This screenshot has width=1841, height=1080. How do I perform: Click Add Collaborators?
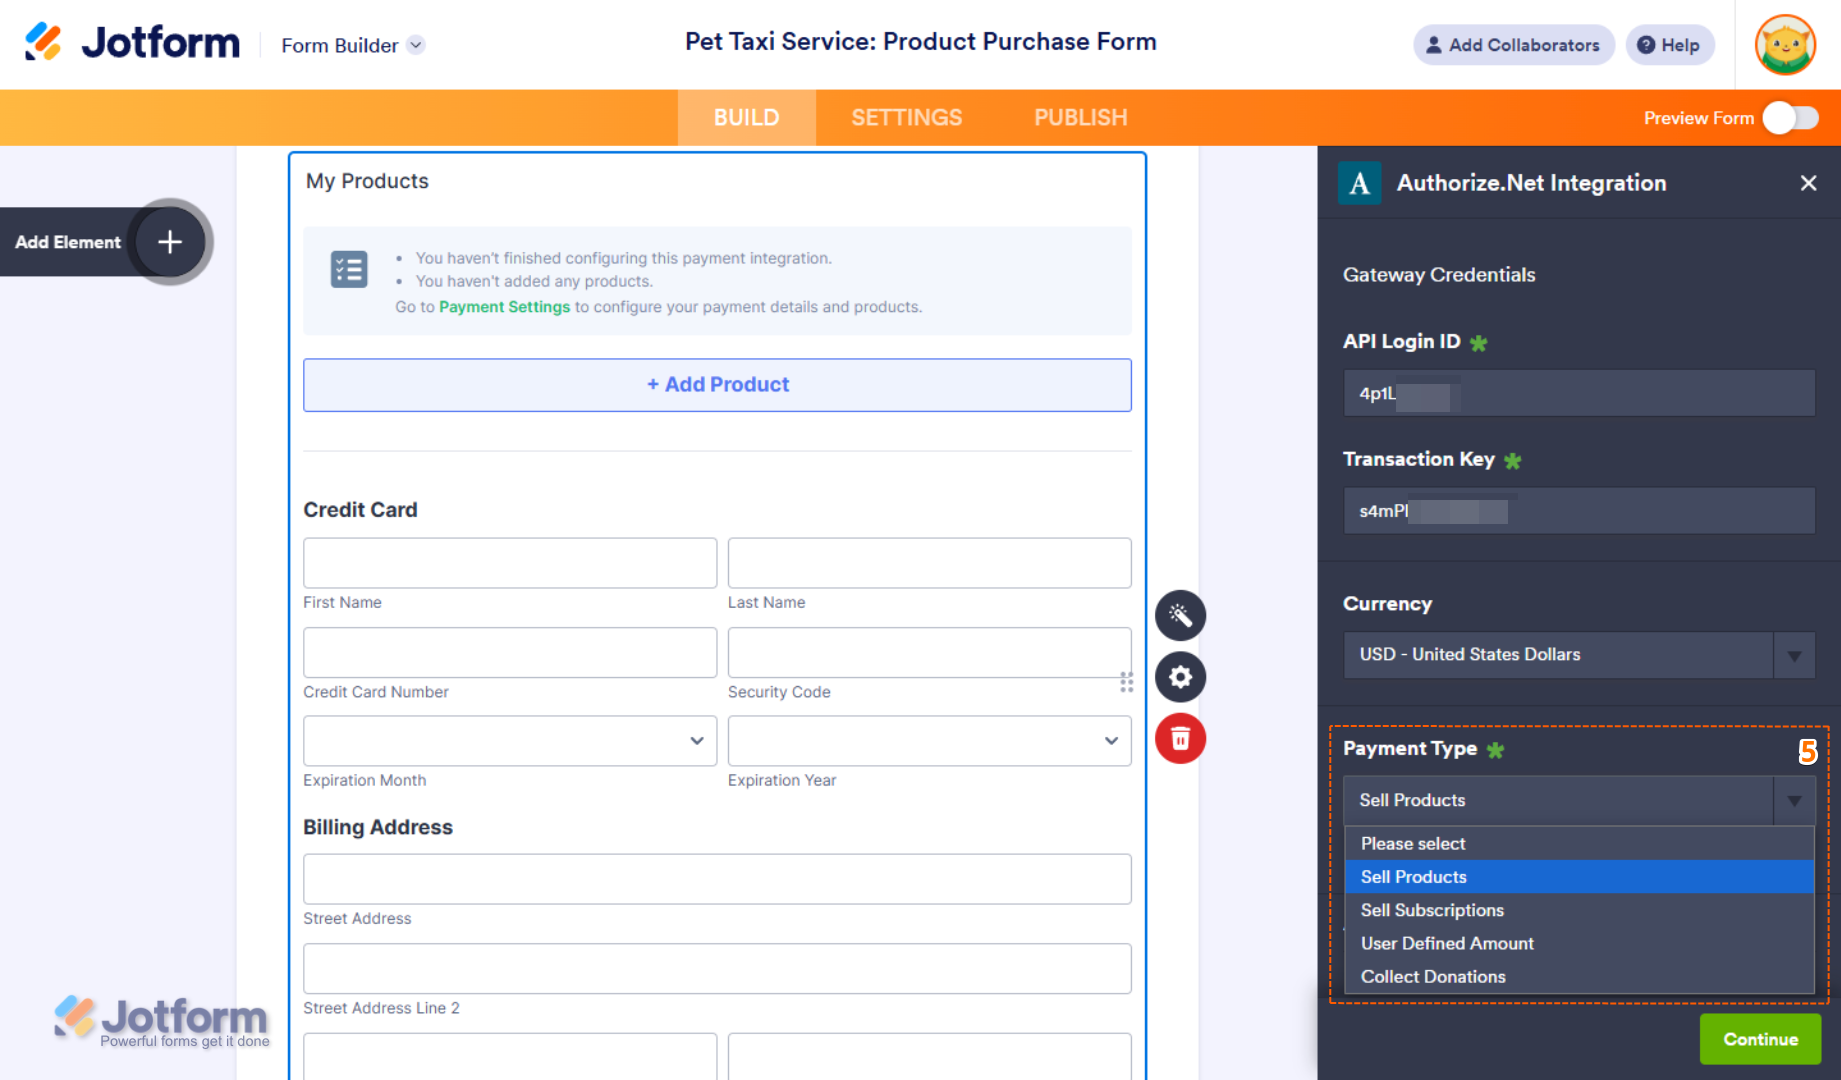pyautogui.click(x=1513, y=44)
